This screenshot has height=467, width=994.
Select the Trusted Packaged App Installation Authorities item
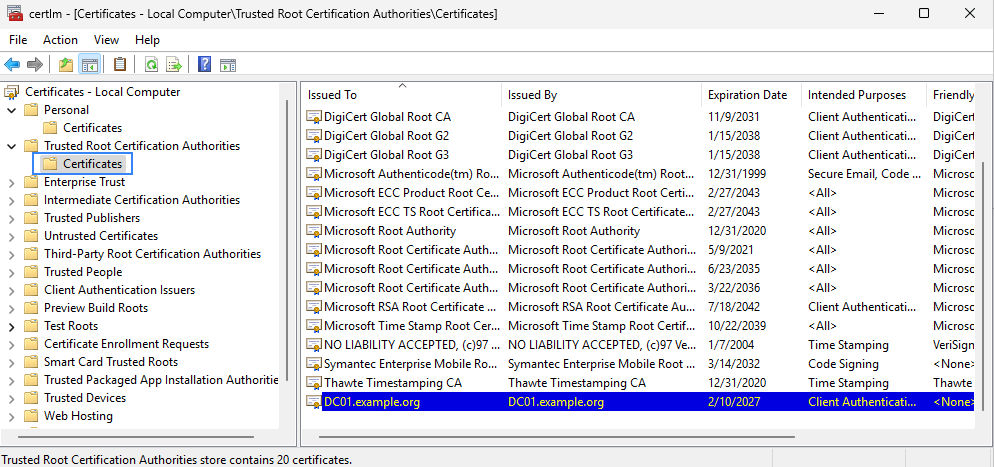click(x=161, y=380)
